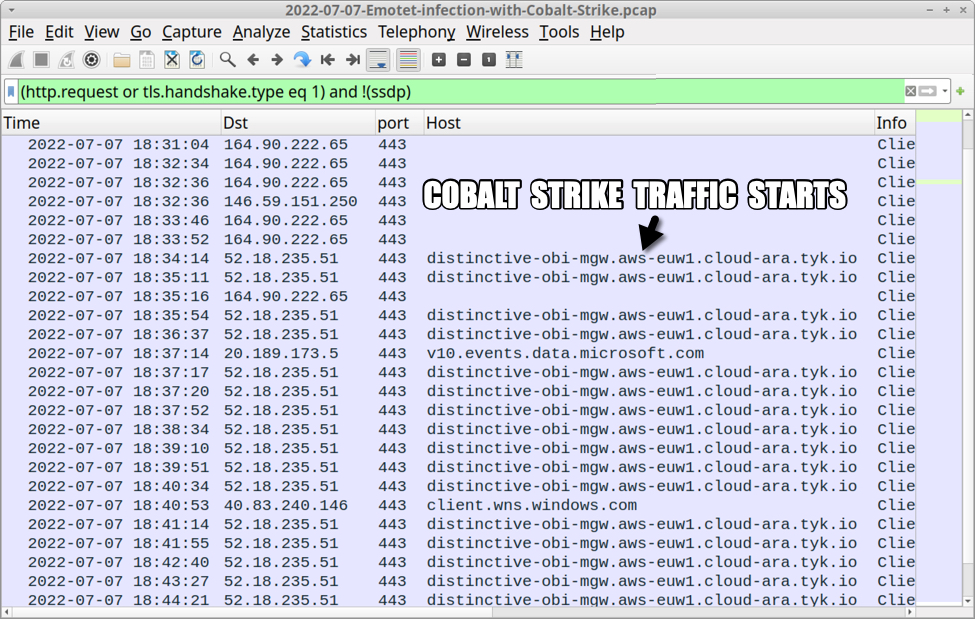
Task: Save this capture file
Action: pos(147,60)
